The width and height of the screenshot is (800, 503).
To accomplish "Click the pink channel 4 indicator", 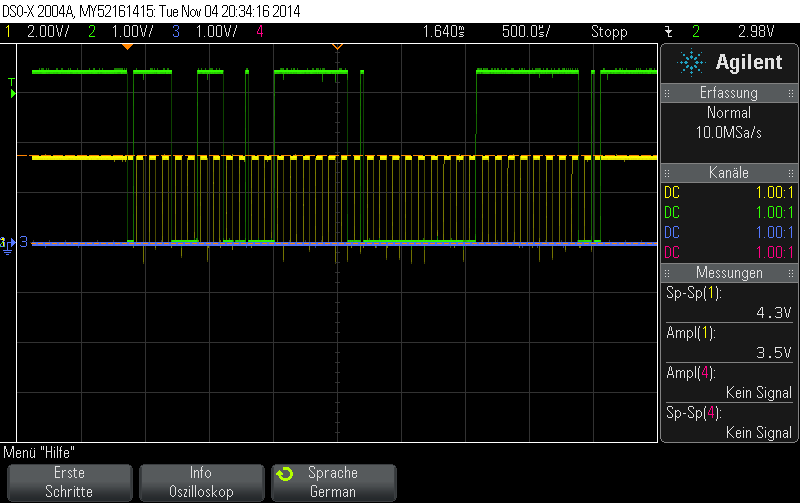I will point(260,32).
